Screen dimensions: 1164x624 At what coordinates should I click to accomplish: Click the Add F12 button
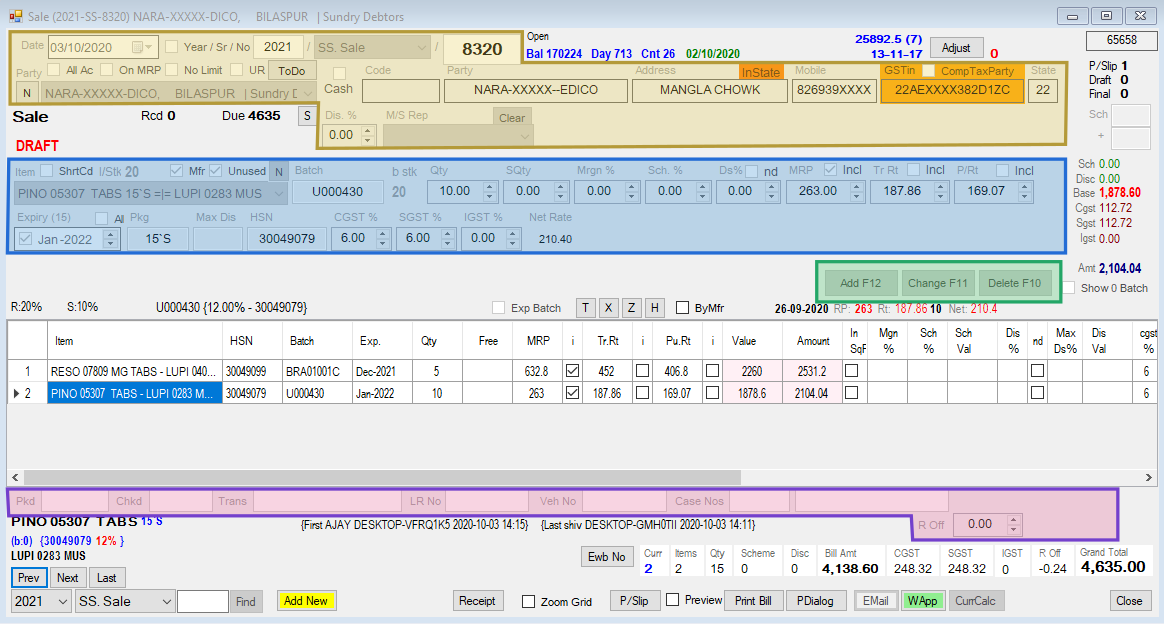[860, 283]
